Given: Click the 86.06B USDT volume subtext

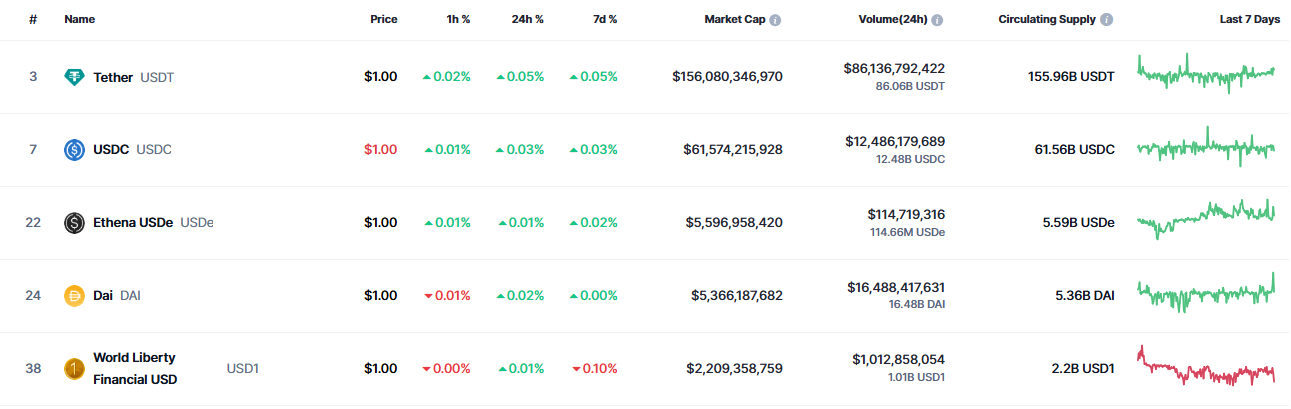Looking at the screenshot, I should (x=910, y=87).
